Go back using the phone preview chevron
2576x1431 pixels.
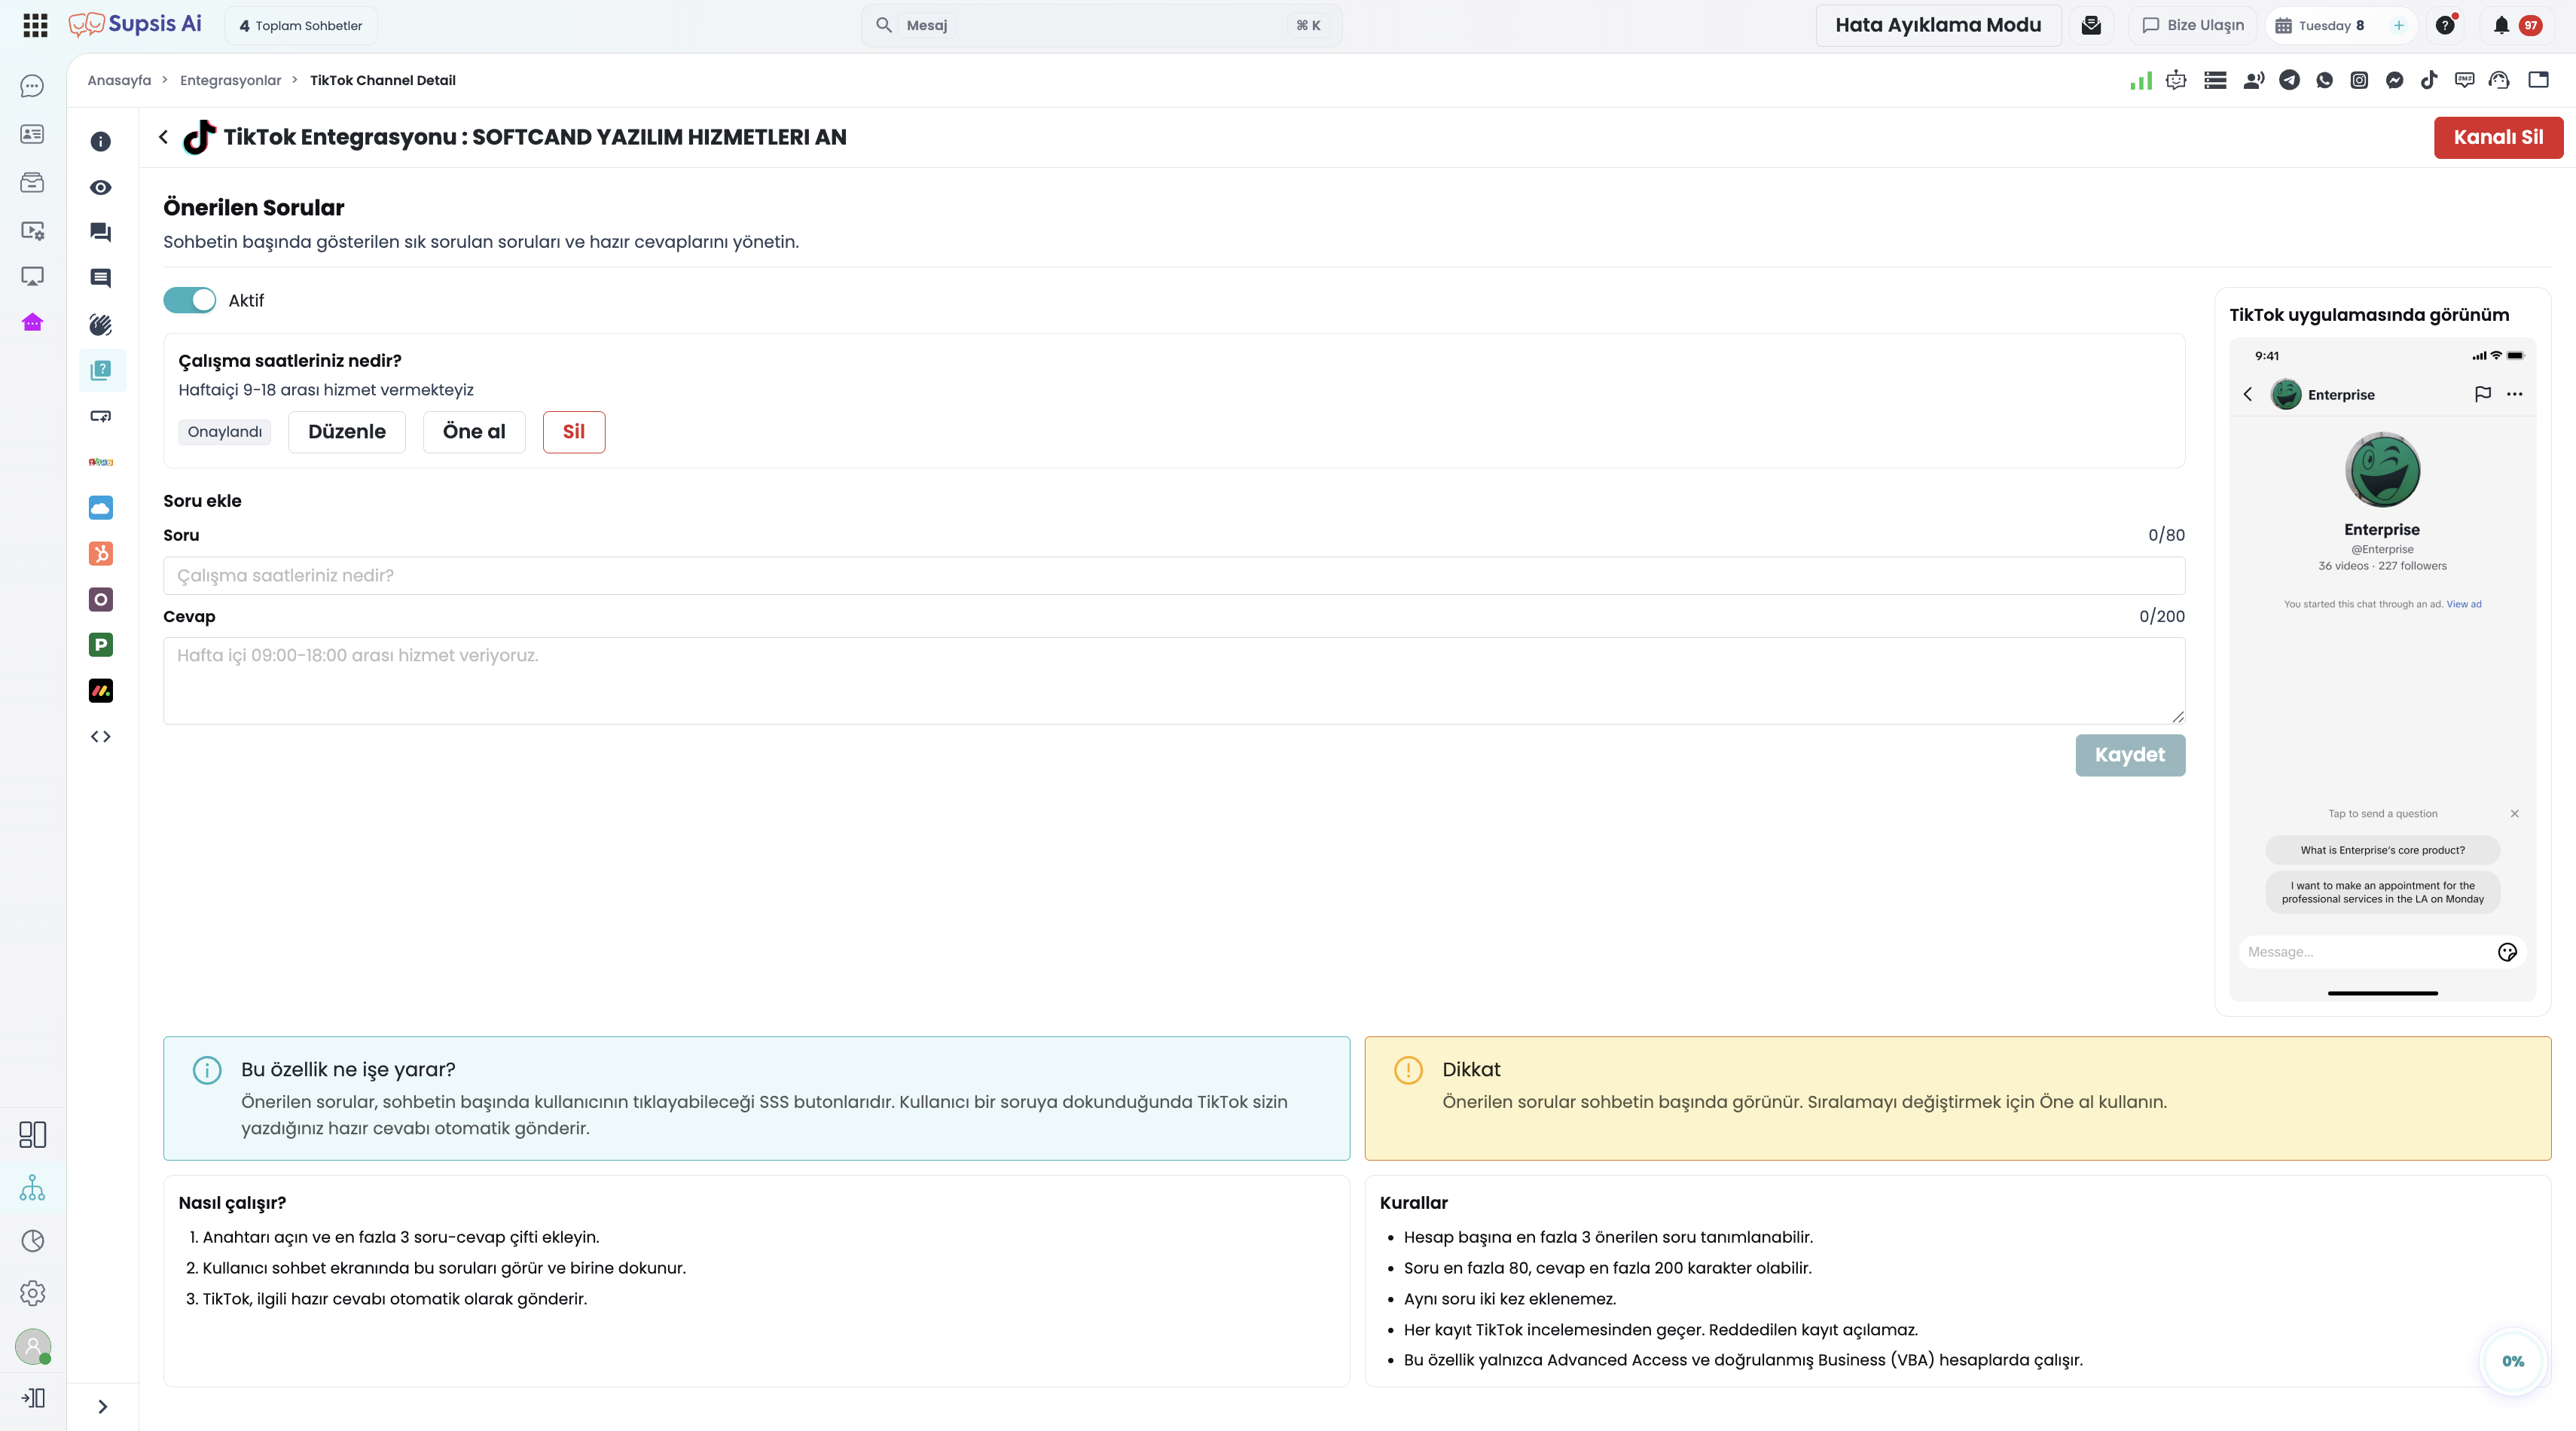(x=2248, y=394)
